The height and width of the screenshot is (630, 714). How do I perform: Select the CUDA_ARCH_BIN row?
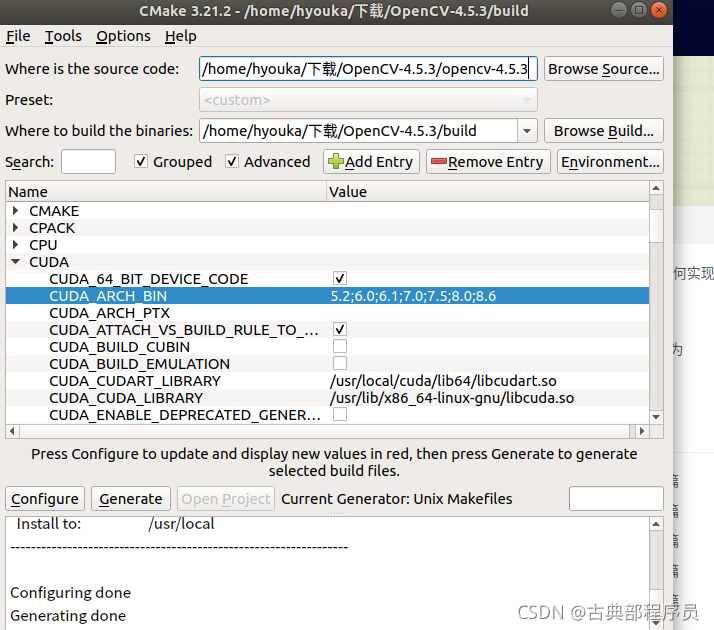(x=327, y=295)
